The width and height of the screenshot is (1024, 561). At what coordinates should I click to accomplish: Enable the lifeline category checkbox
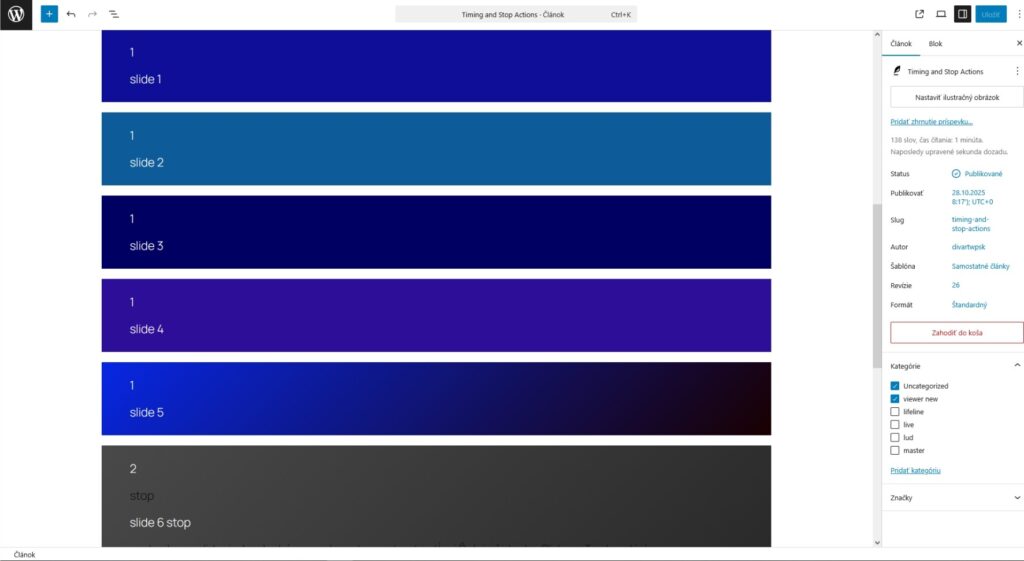895,412
